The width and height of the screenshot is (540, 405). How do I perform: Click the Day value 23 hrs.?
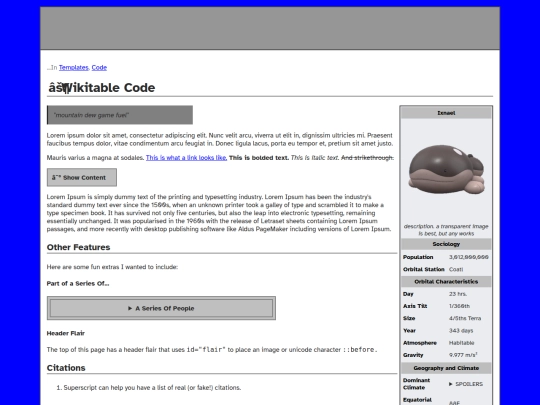[x=458, y=294]
